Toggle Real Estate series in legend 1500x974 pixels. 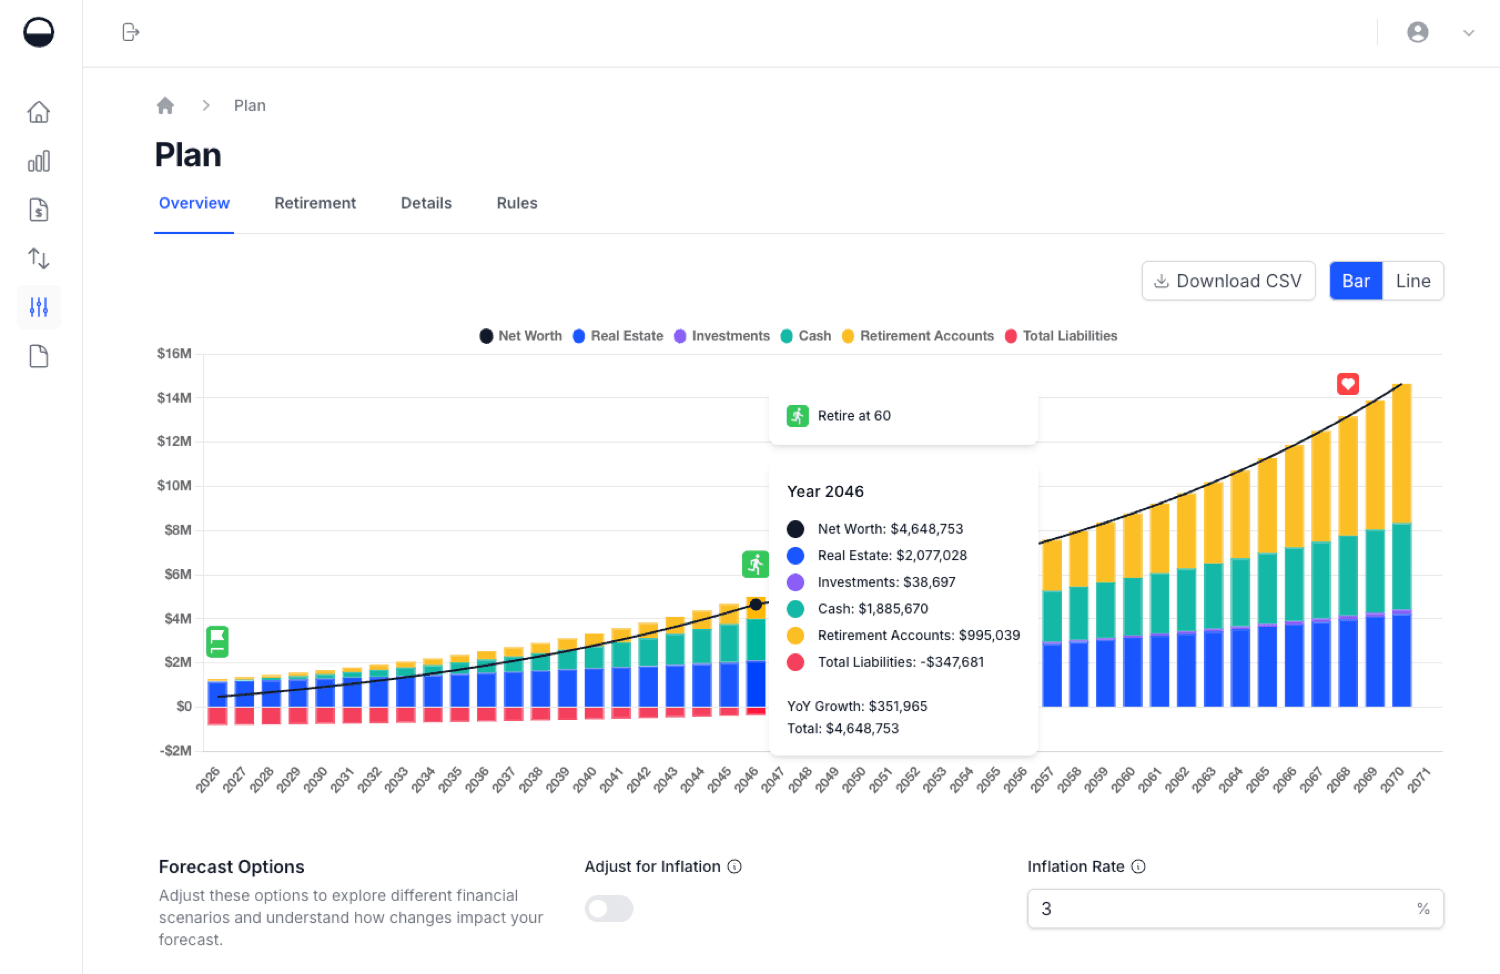pos(618,336)
